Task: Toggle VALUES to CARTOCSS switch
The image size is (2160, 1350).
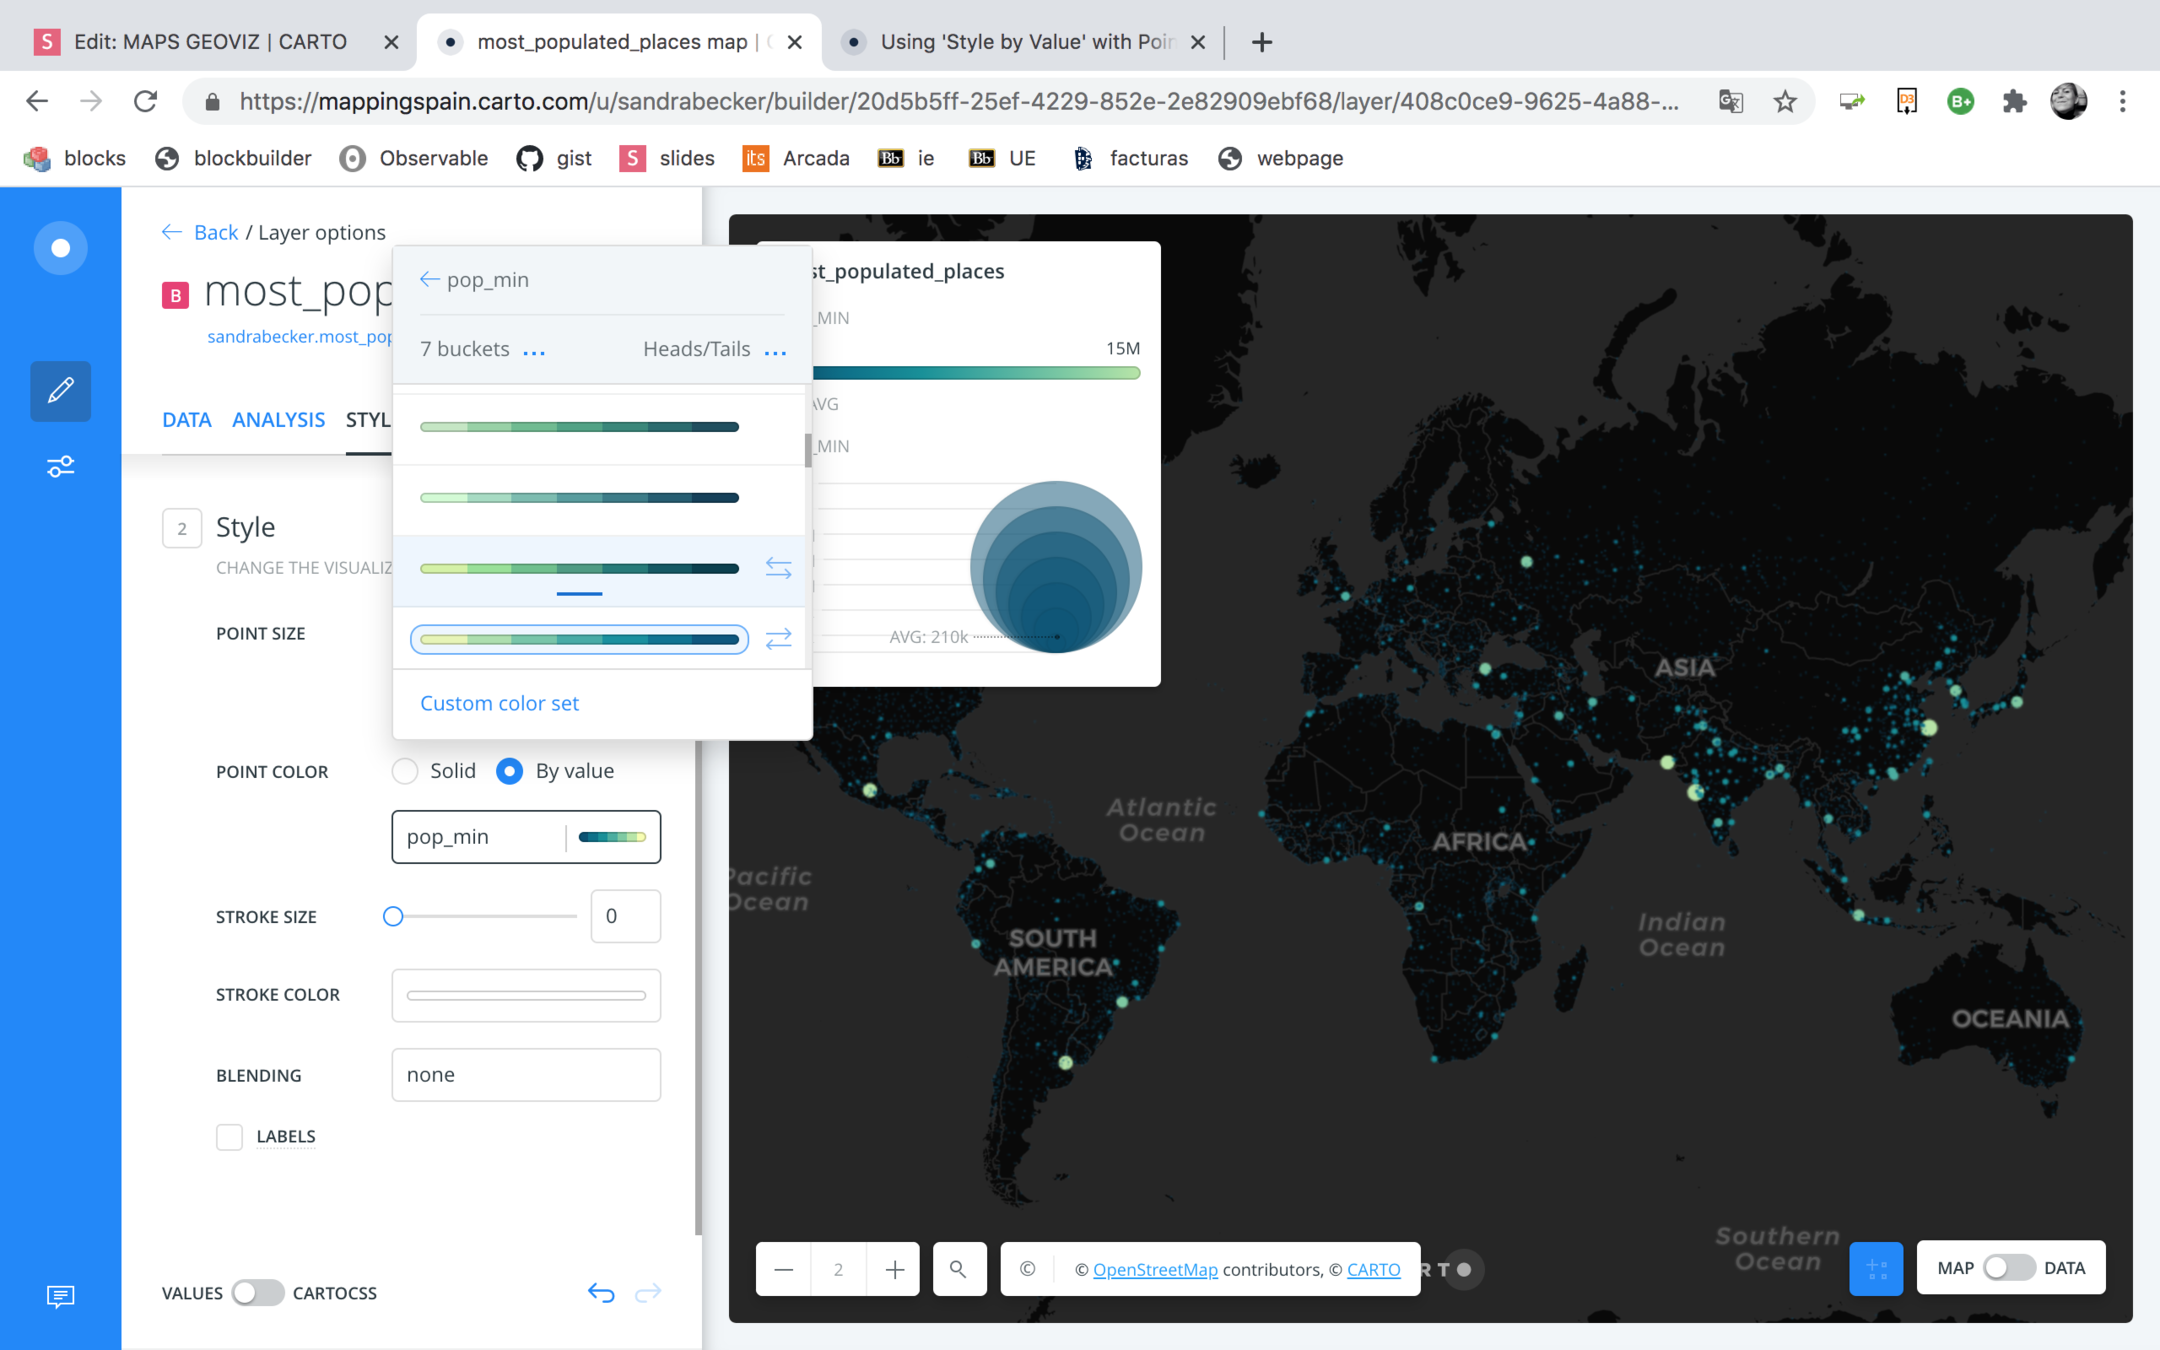Action: click(257, 1293)
